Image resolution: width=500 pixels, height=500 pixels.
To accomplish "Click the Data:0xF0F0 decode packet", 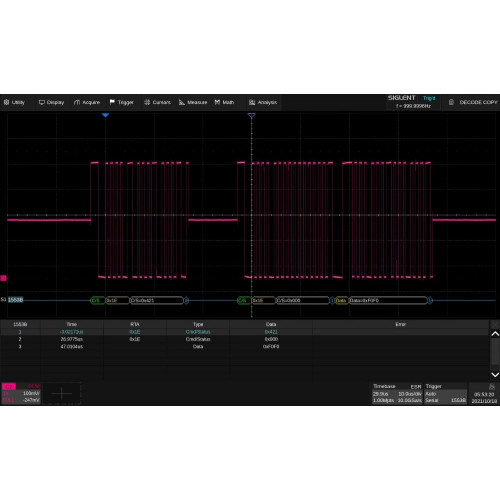I will point(388,300).
